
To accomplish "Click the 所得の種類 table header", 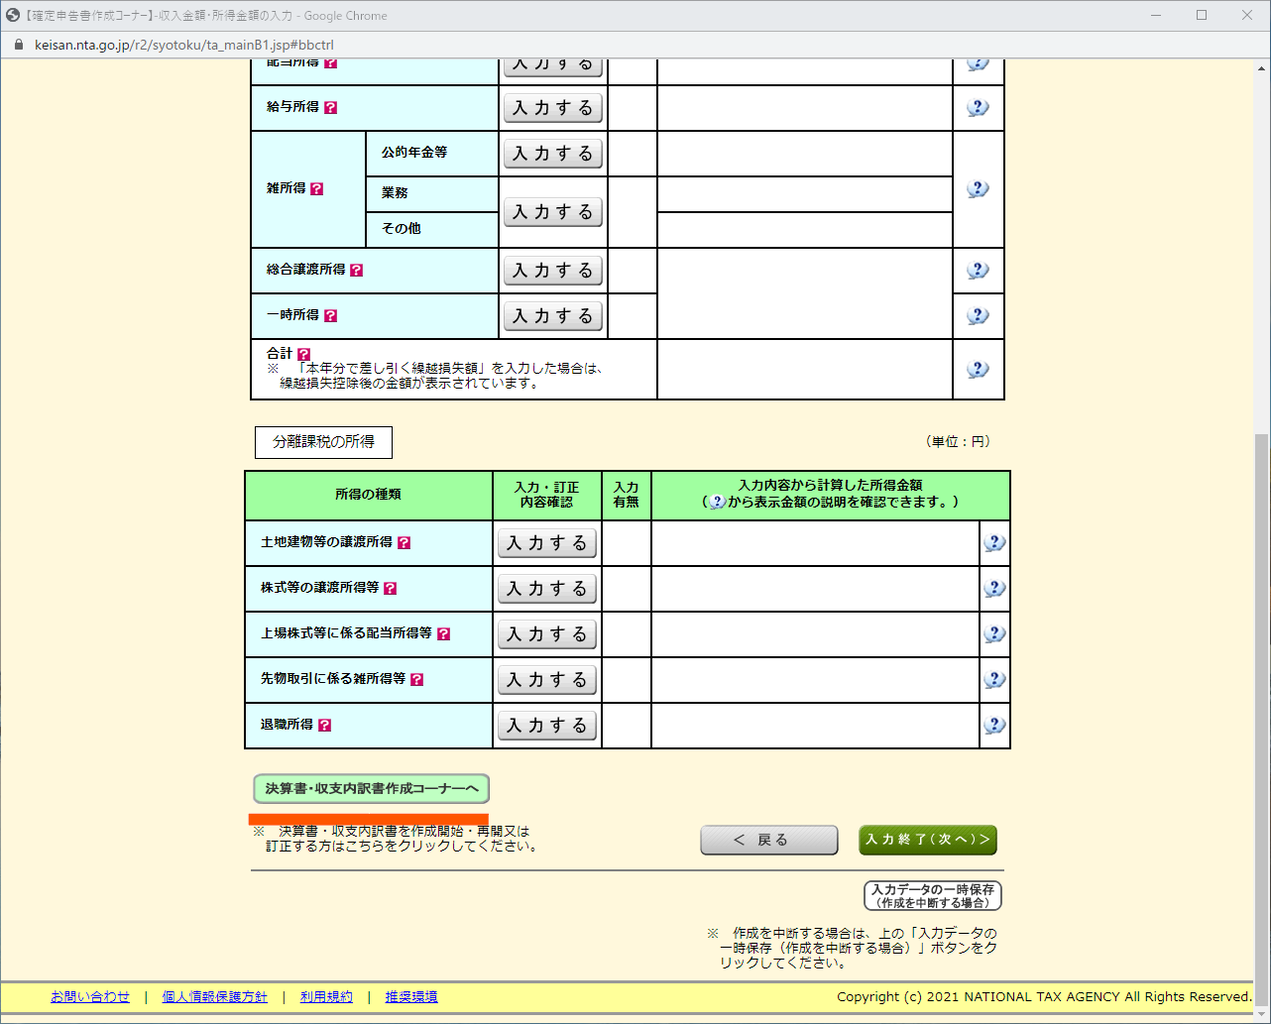I will (x=368, y=495).
